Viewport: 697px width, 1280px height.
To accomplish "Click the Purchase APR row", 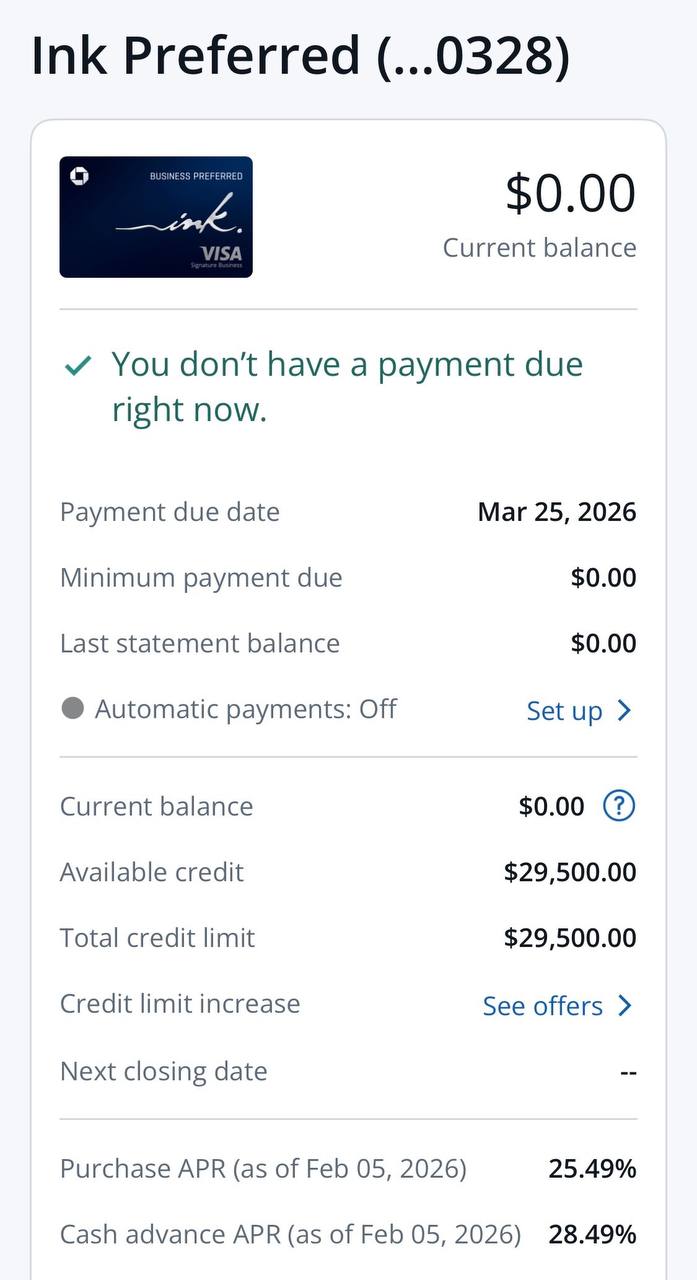I will pos(348,1168).
